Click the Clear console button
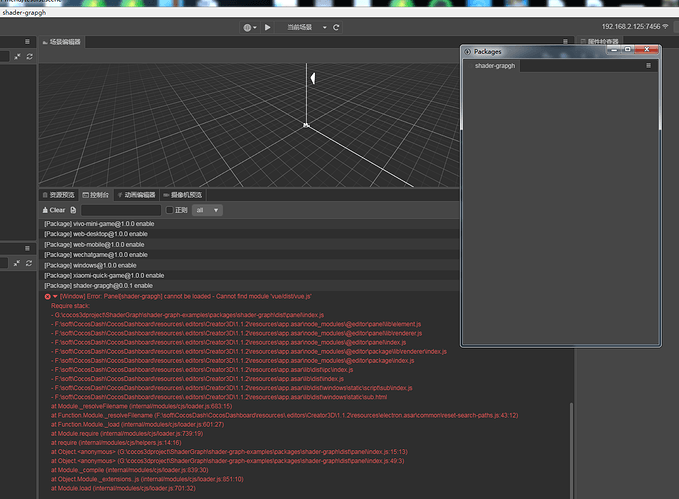This screenshot has width=679, height=499. (x=53, y=210)
